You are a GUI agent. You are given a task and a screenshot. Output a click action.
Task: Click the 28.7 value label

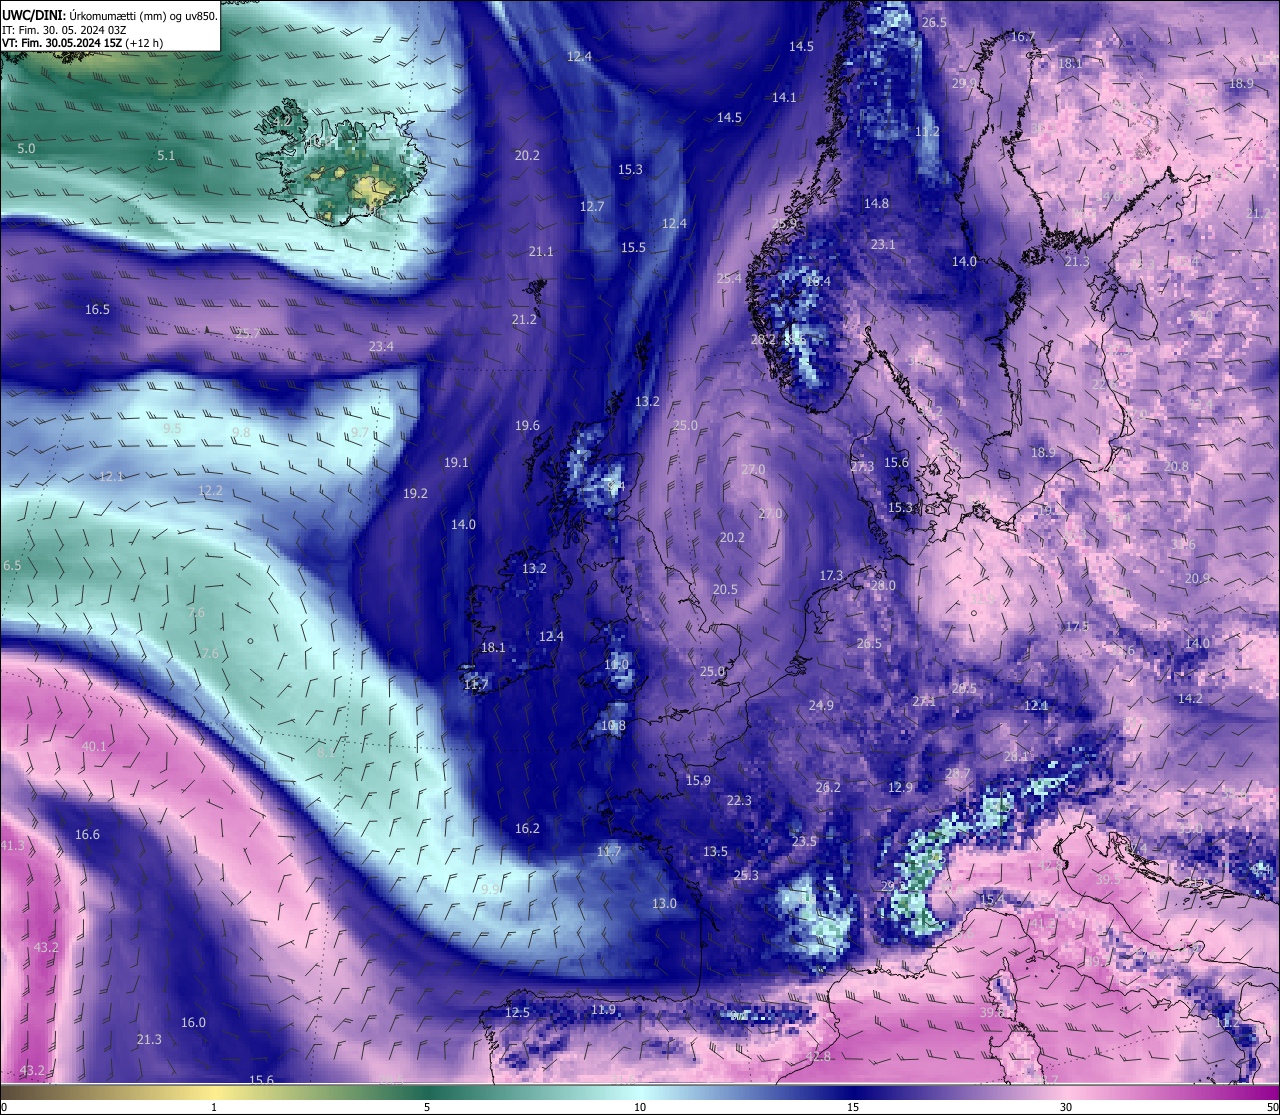957,774
